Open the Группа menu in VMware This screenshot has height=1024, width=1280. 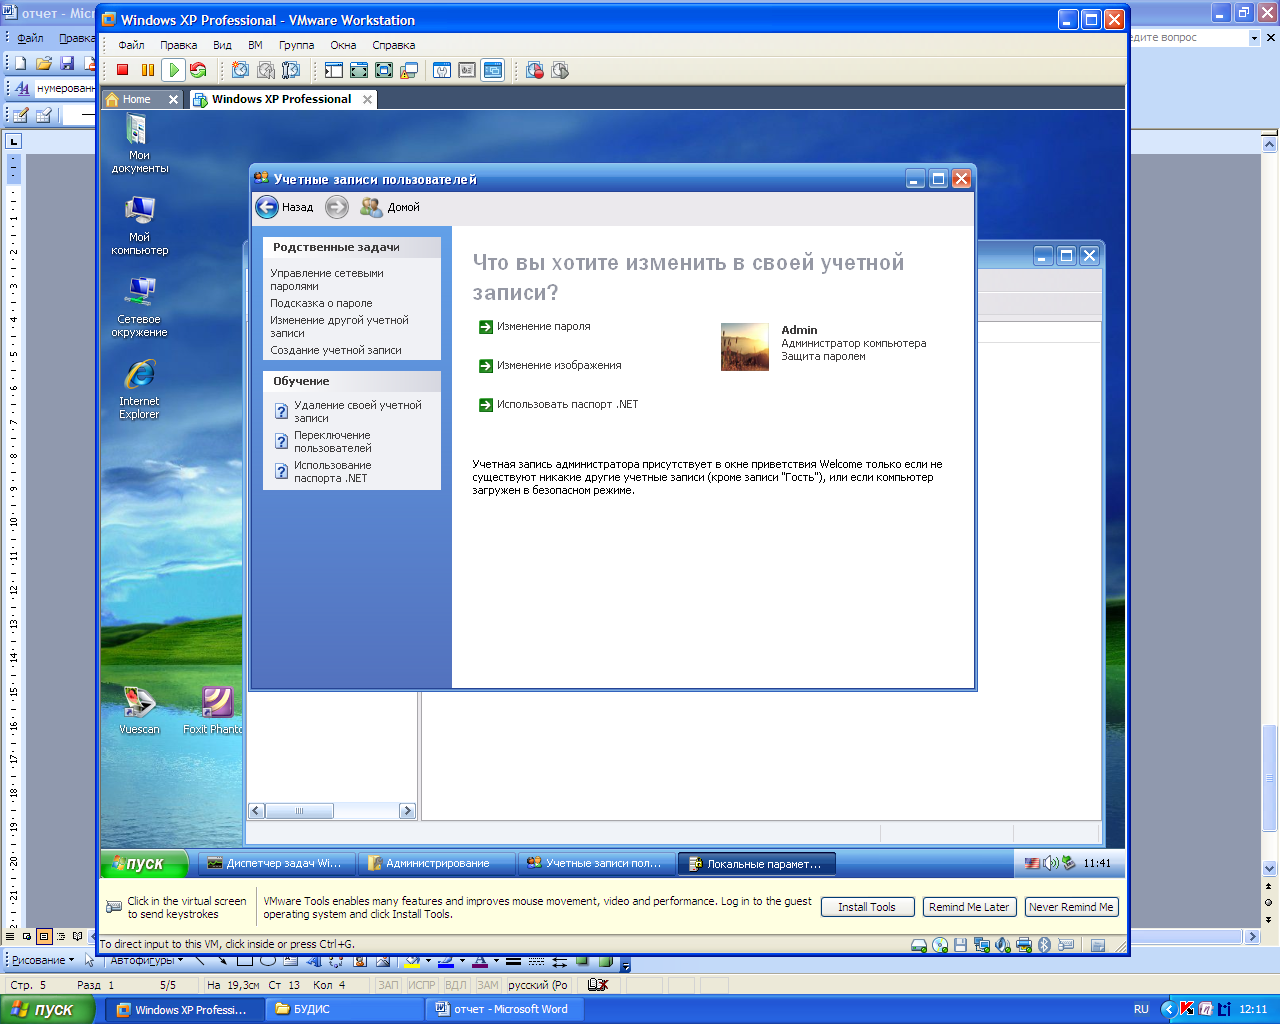point(296,45)
